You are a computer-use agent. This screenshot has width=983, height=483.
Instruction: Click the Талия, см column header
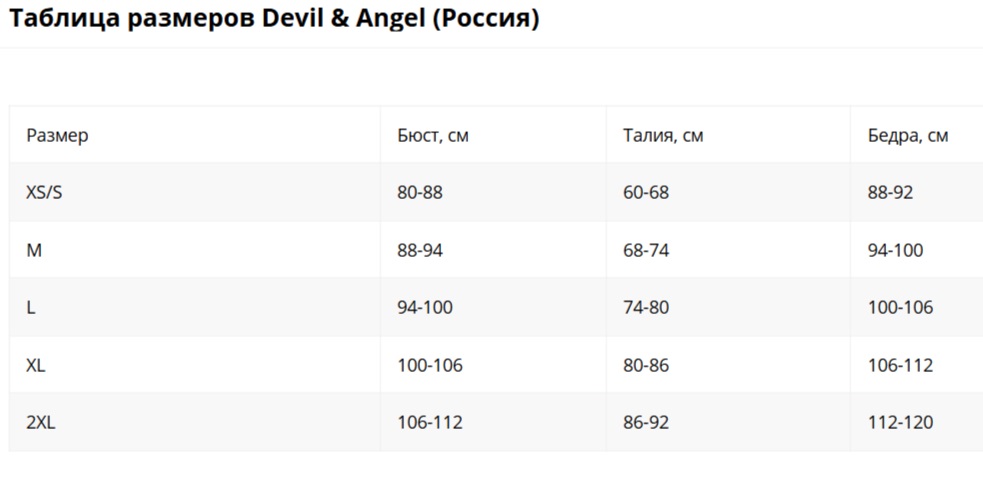tap(663, 135)
